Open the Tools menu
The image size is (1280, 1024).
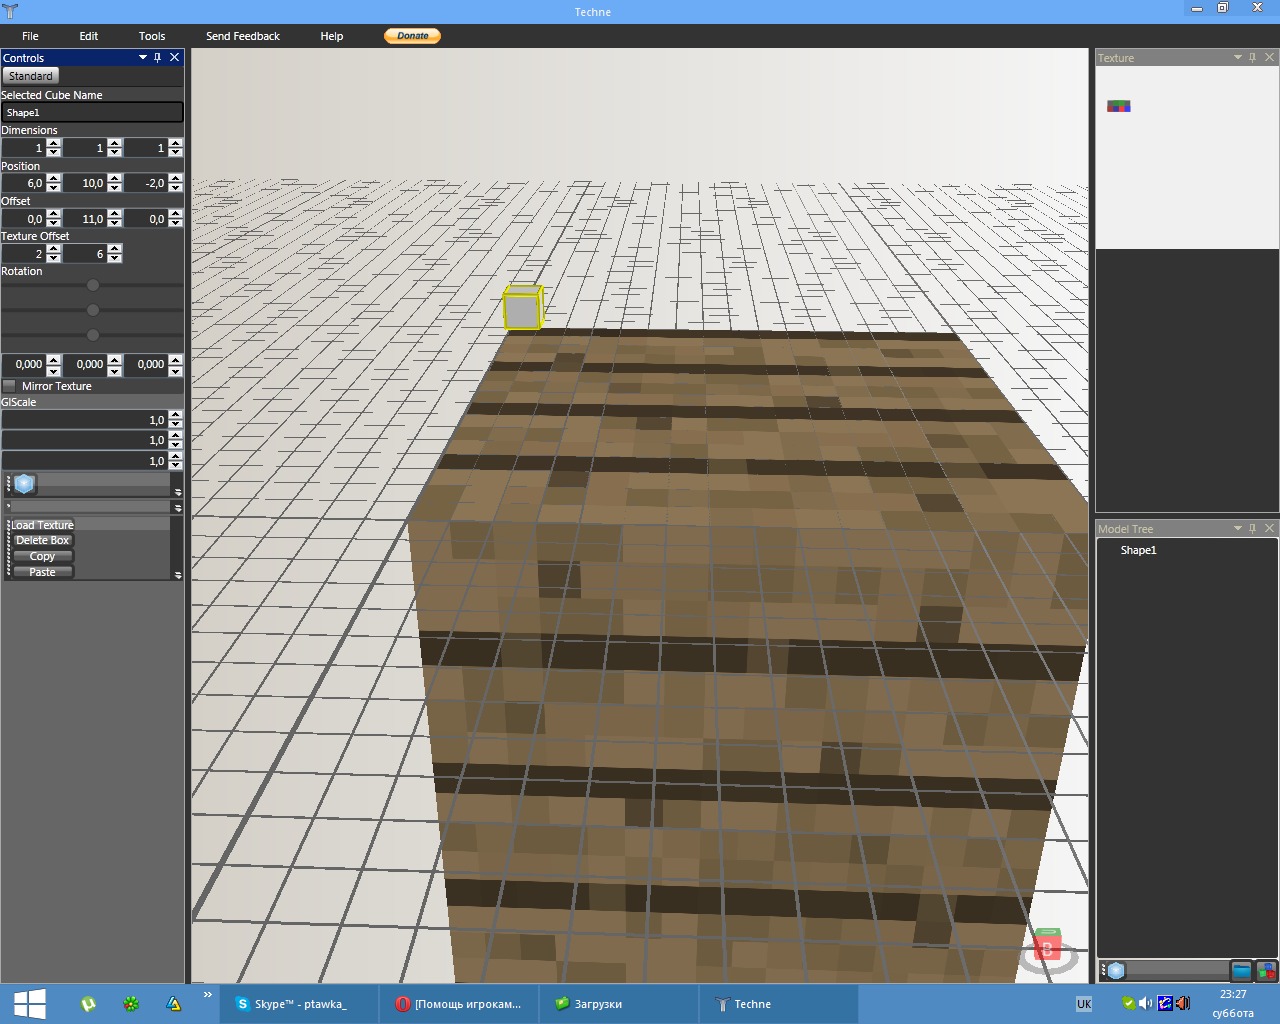(152, 36)
